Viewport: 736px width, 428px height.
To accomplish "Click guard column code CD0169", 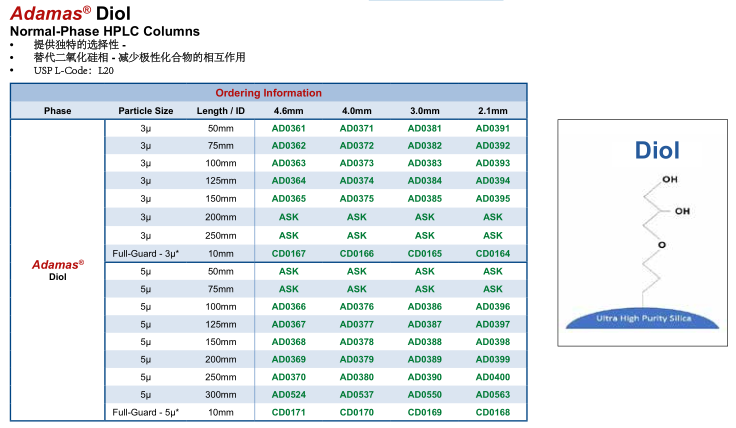I will 424,413.
